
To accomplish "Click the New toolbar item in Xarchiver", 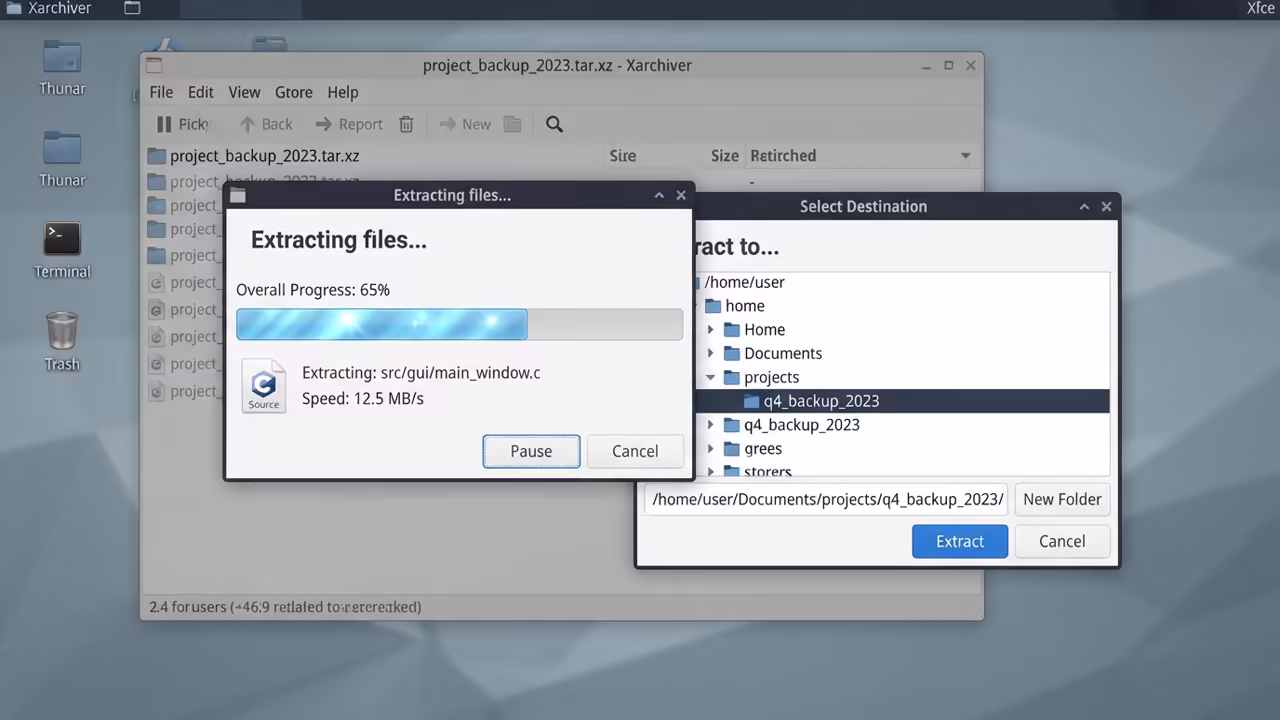I will [x=465, y=124].
